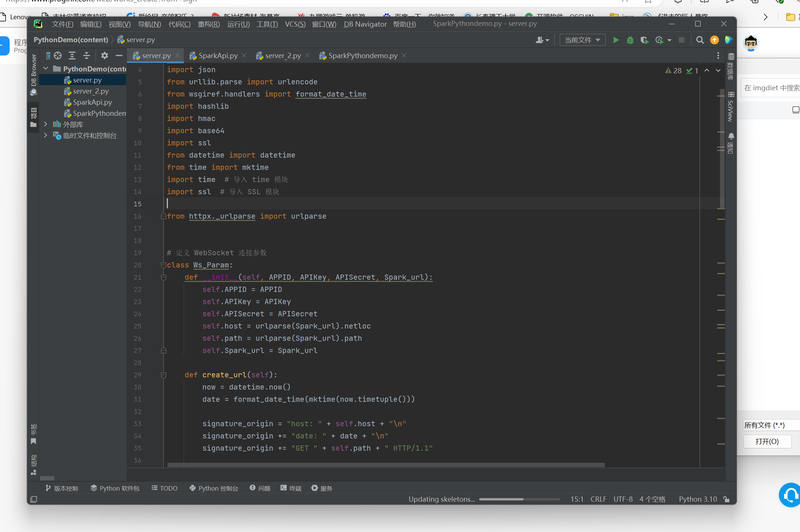
Task: Open the DB Navigator menu
Action: click(365, 24)
